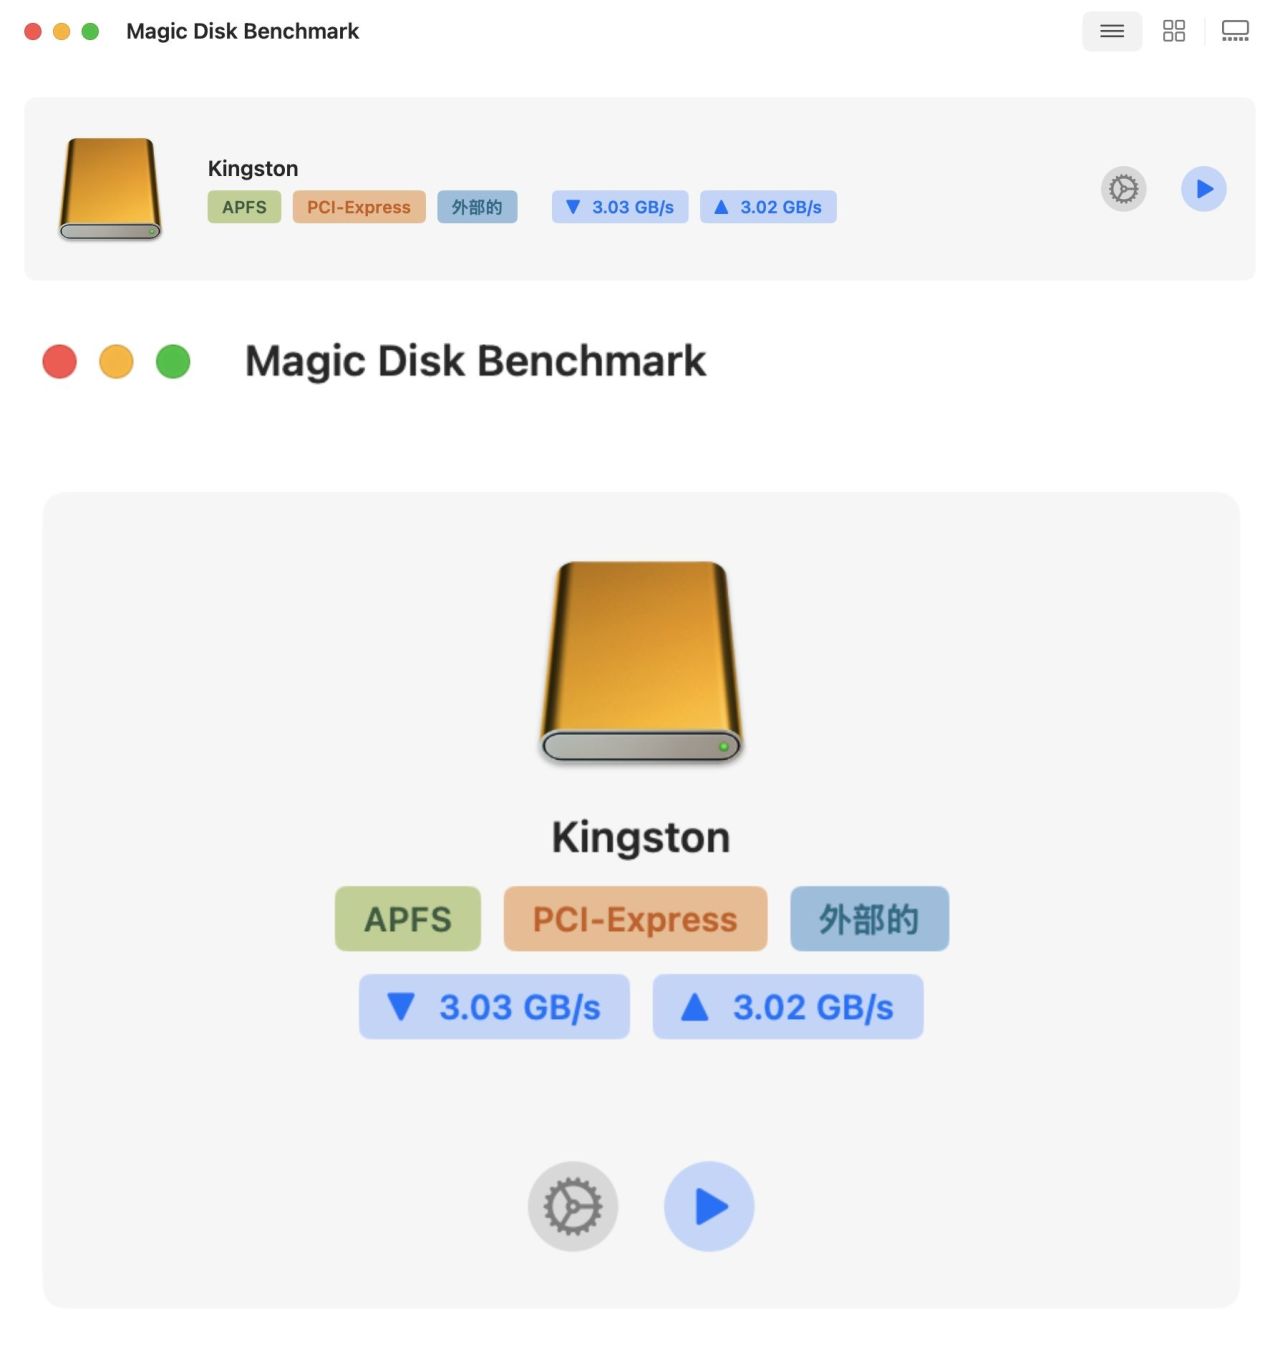The image size is (1280, 1354).
Task: Open settings gear in the large card
Action: pyautogui.click(x=572, y=1206)
